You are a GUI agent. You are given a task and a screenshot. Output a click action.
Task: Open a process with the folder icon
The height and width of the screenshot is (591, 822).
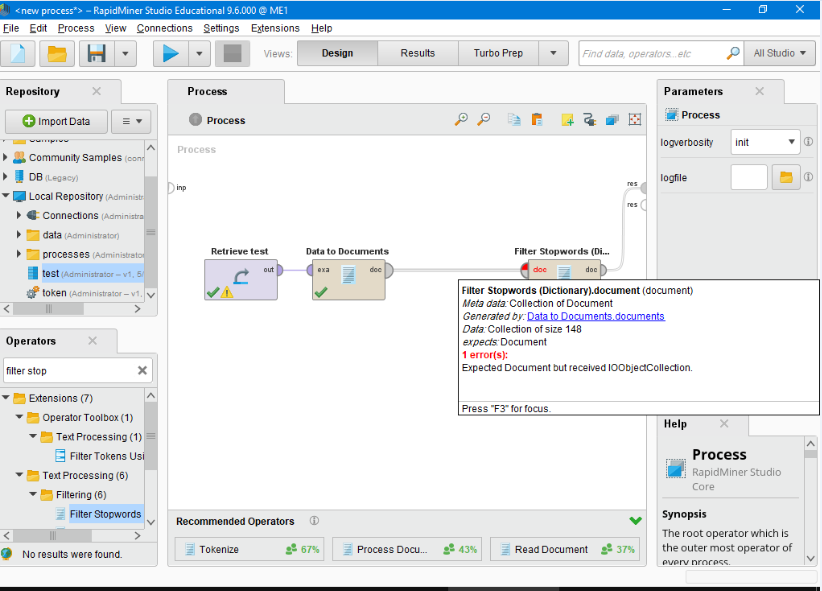click(57, 53)
